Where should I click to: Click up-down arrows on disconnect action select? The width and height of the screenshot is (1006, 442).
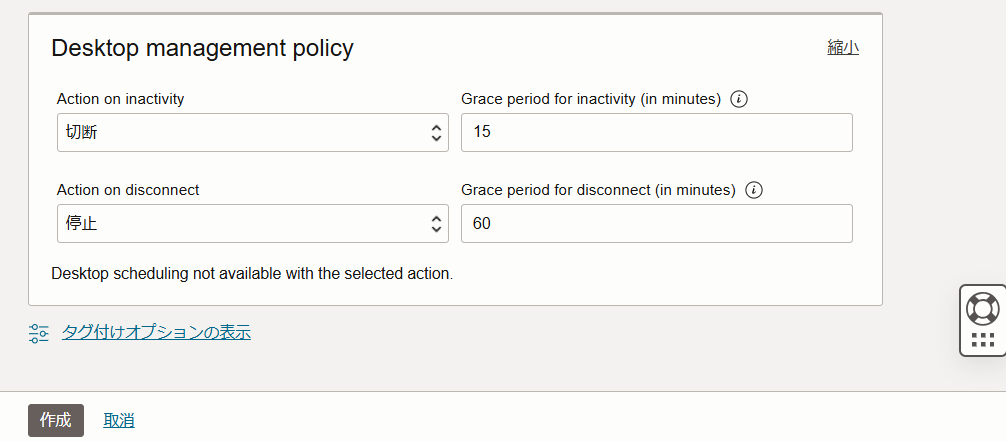[436, 224]
